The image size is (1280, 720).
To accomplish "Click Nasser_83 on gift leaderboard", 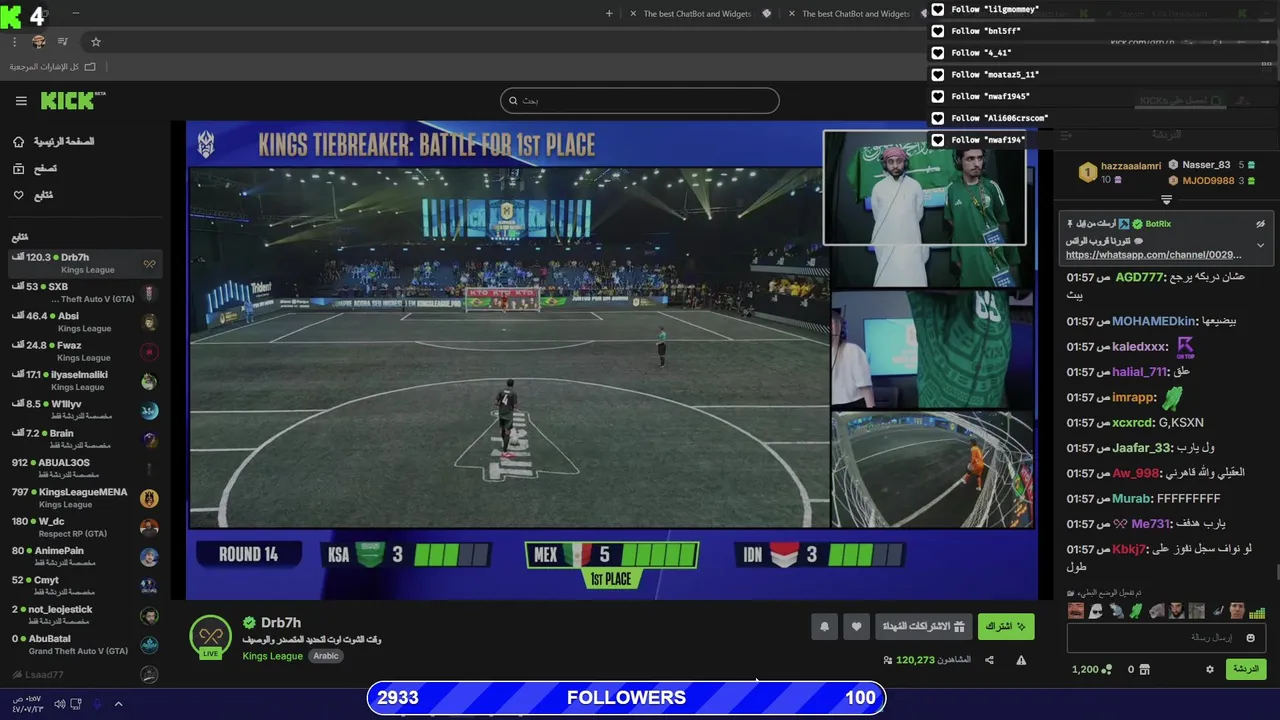I will tap(1206, 165).
